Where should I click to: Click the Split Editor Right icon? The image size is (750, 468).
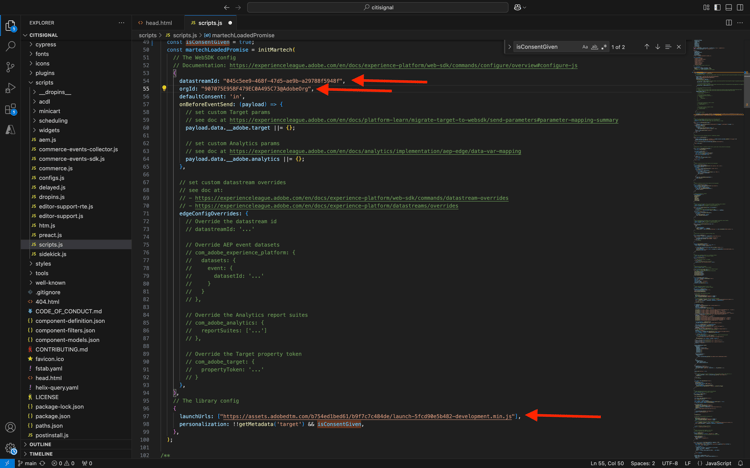tap(728, 22)
